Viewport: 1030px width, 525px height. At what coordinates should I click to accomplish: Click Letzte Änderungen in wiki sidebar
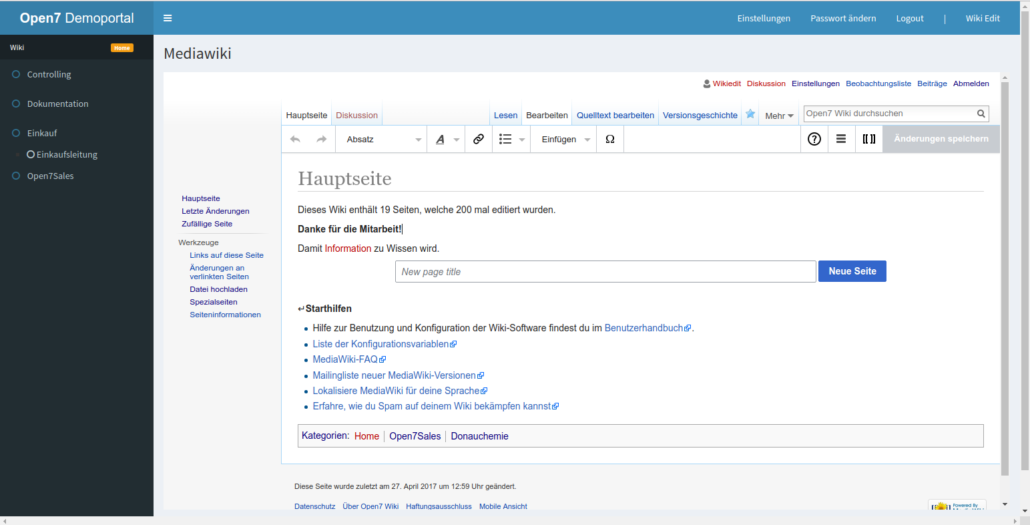click(x=215, y=211)
